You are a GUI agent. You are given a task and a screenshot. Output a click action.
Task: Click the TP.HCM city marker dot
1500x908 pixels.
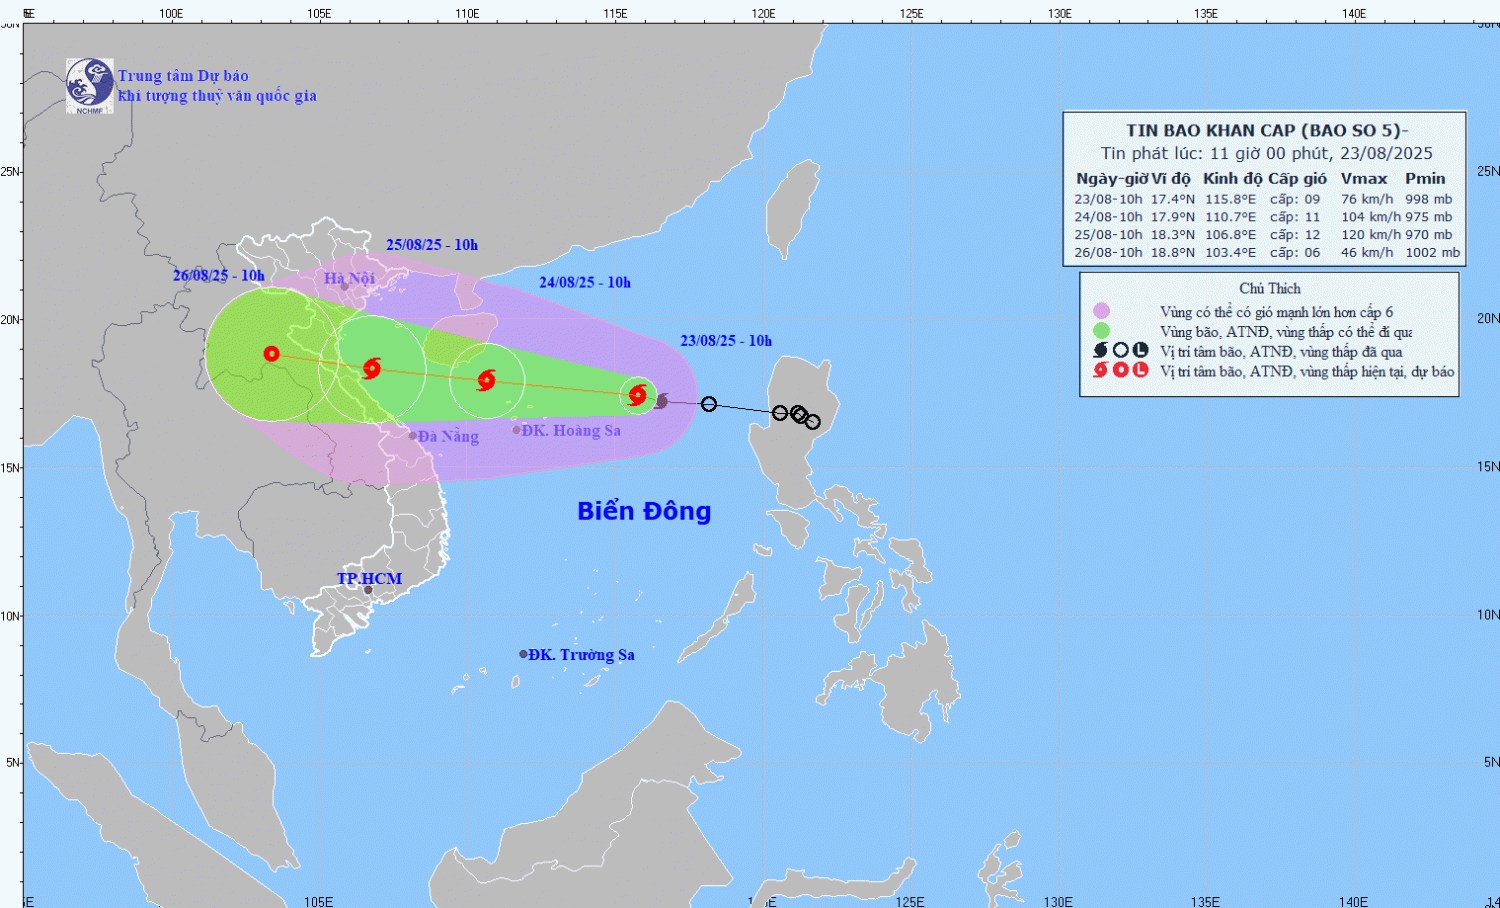tap(368, 590)
